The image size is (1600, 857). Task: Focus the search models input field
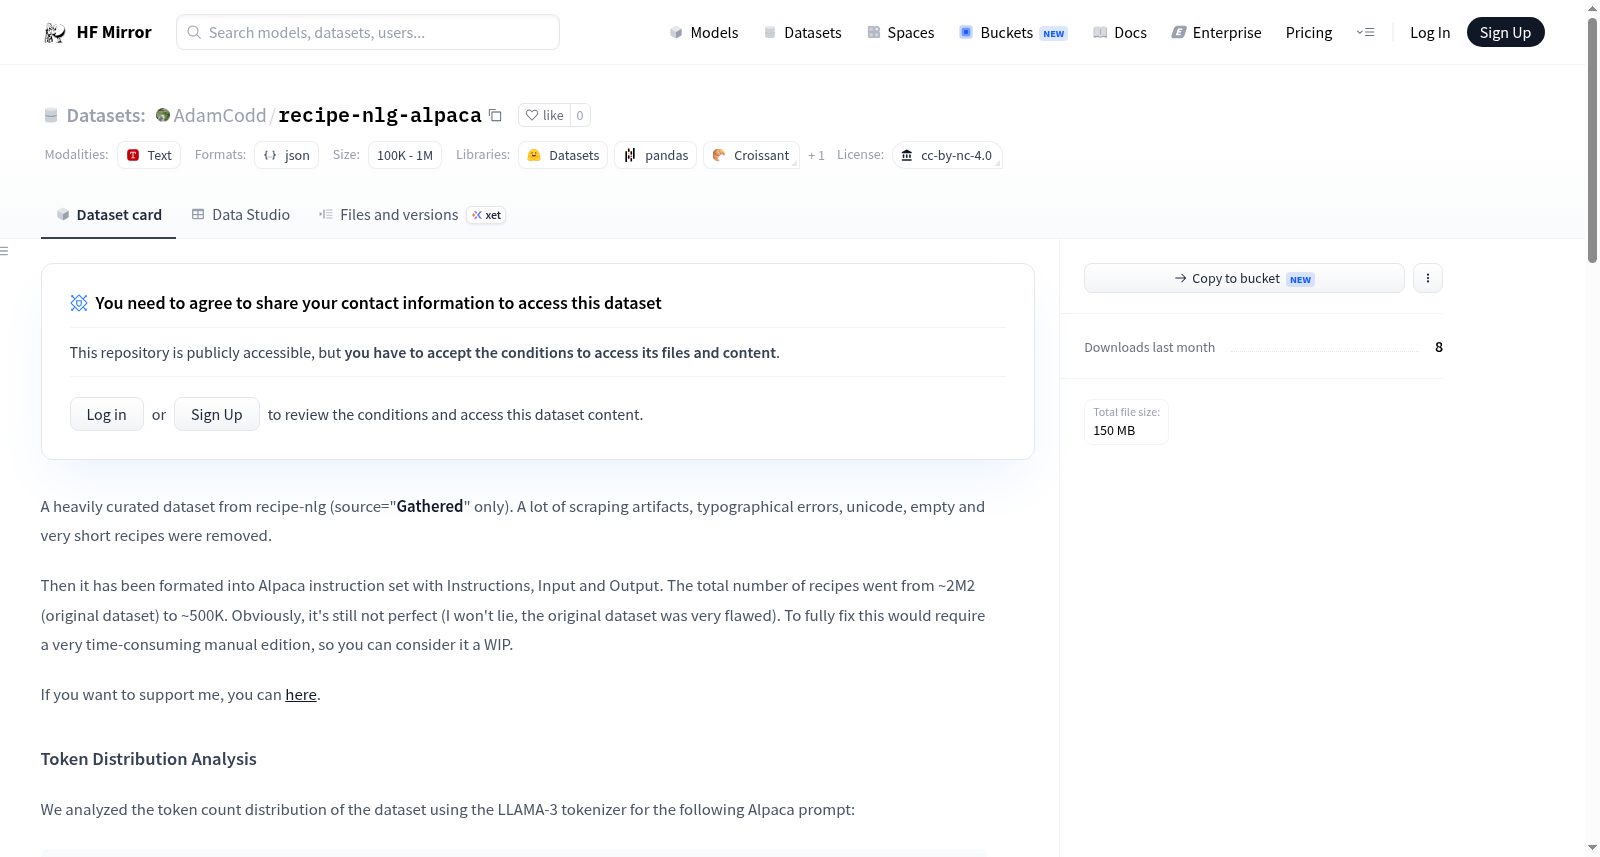click(368, 32)
